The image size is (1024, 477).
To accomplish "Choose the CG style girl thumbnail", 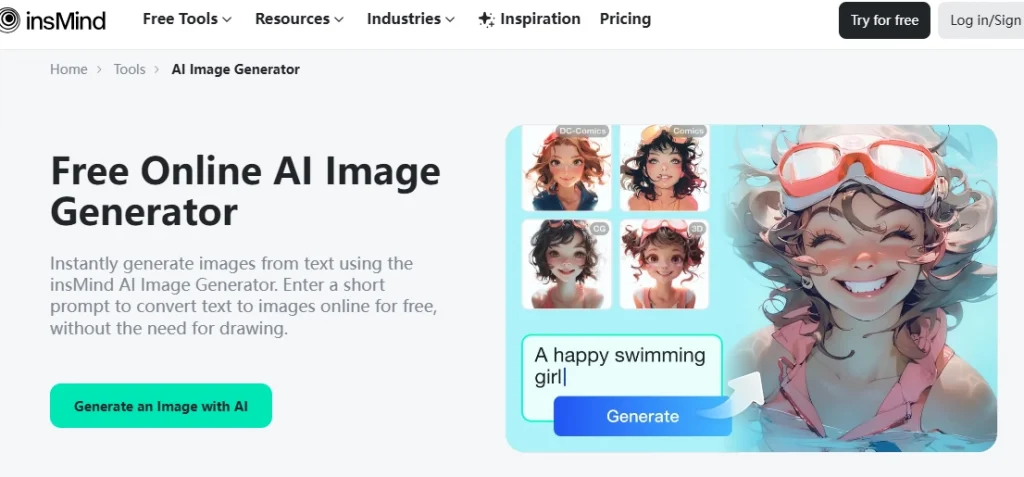I will 566,264.
